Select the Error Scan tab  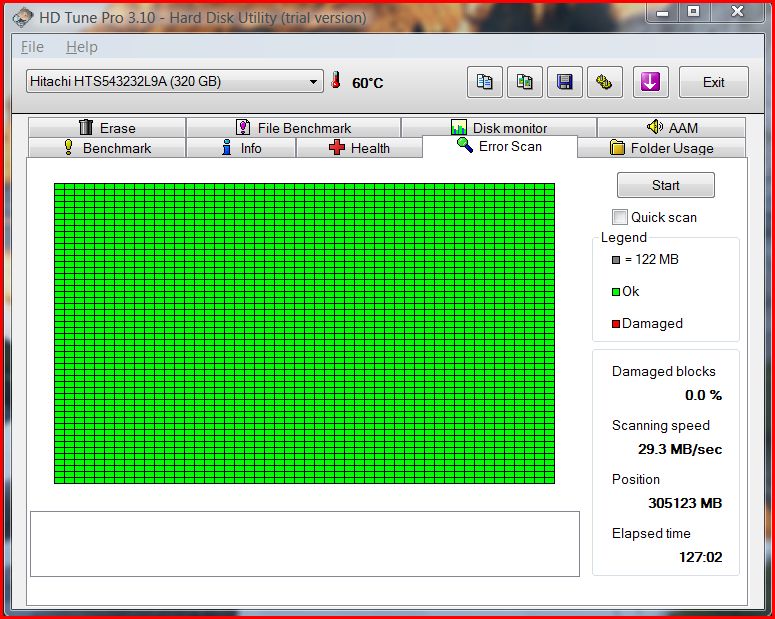[x=500, y=146]
